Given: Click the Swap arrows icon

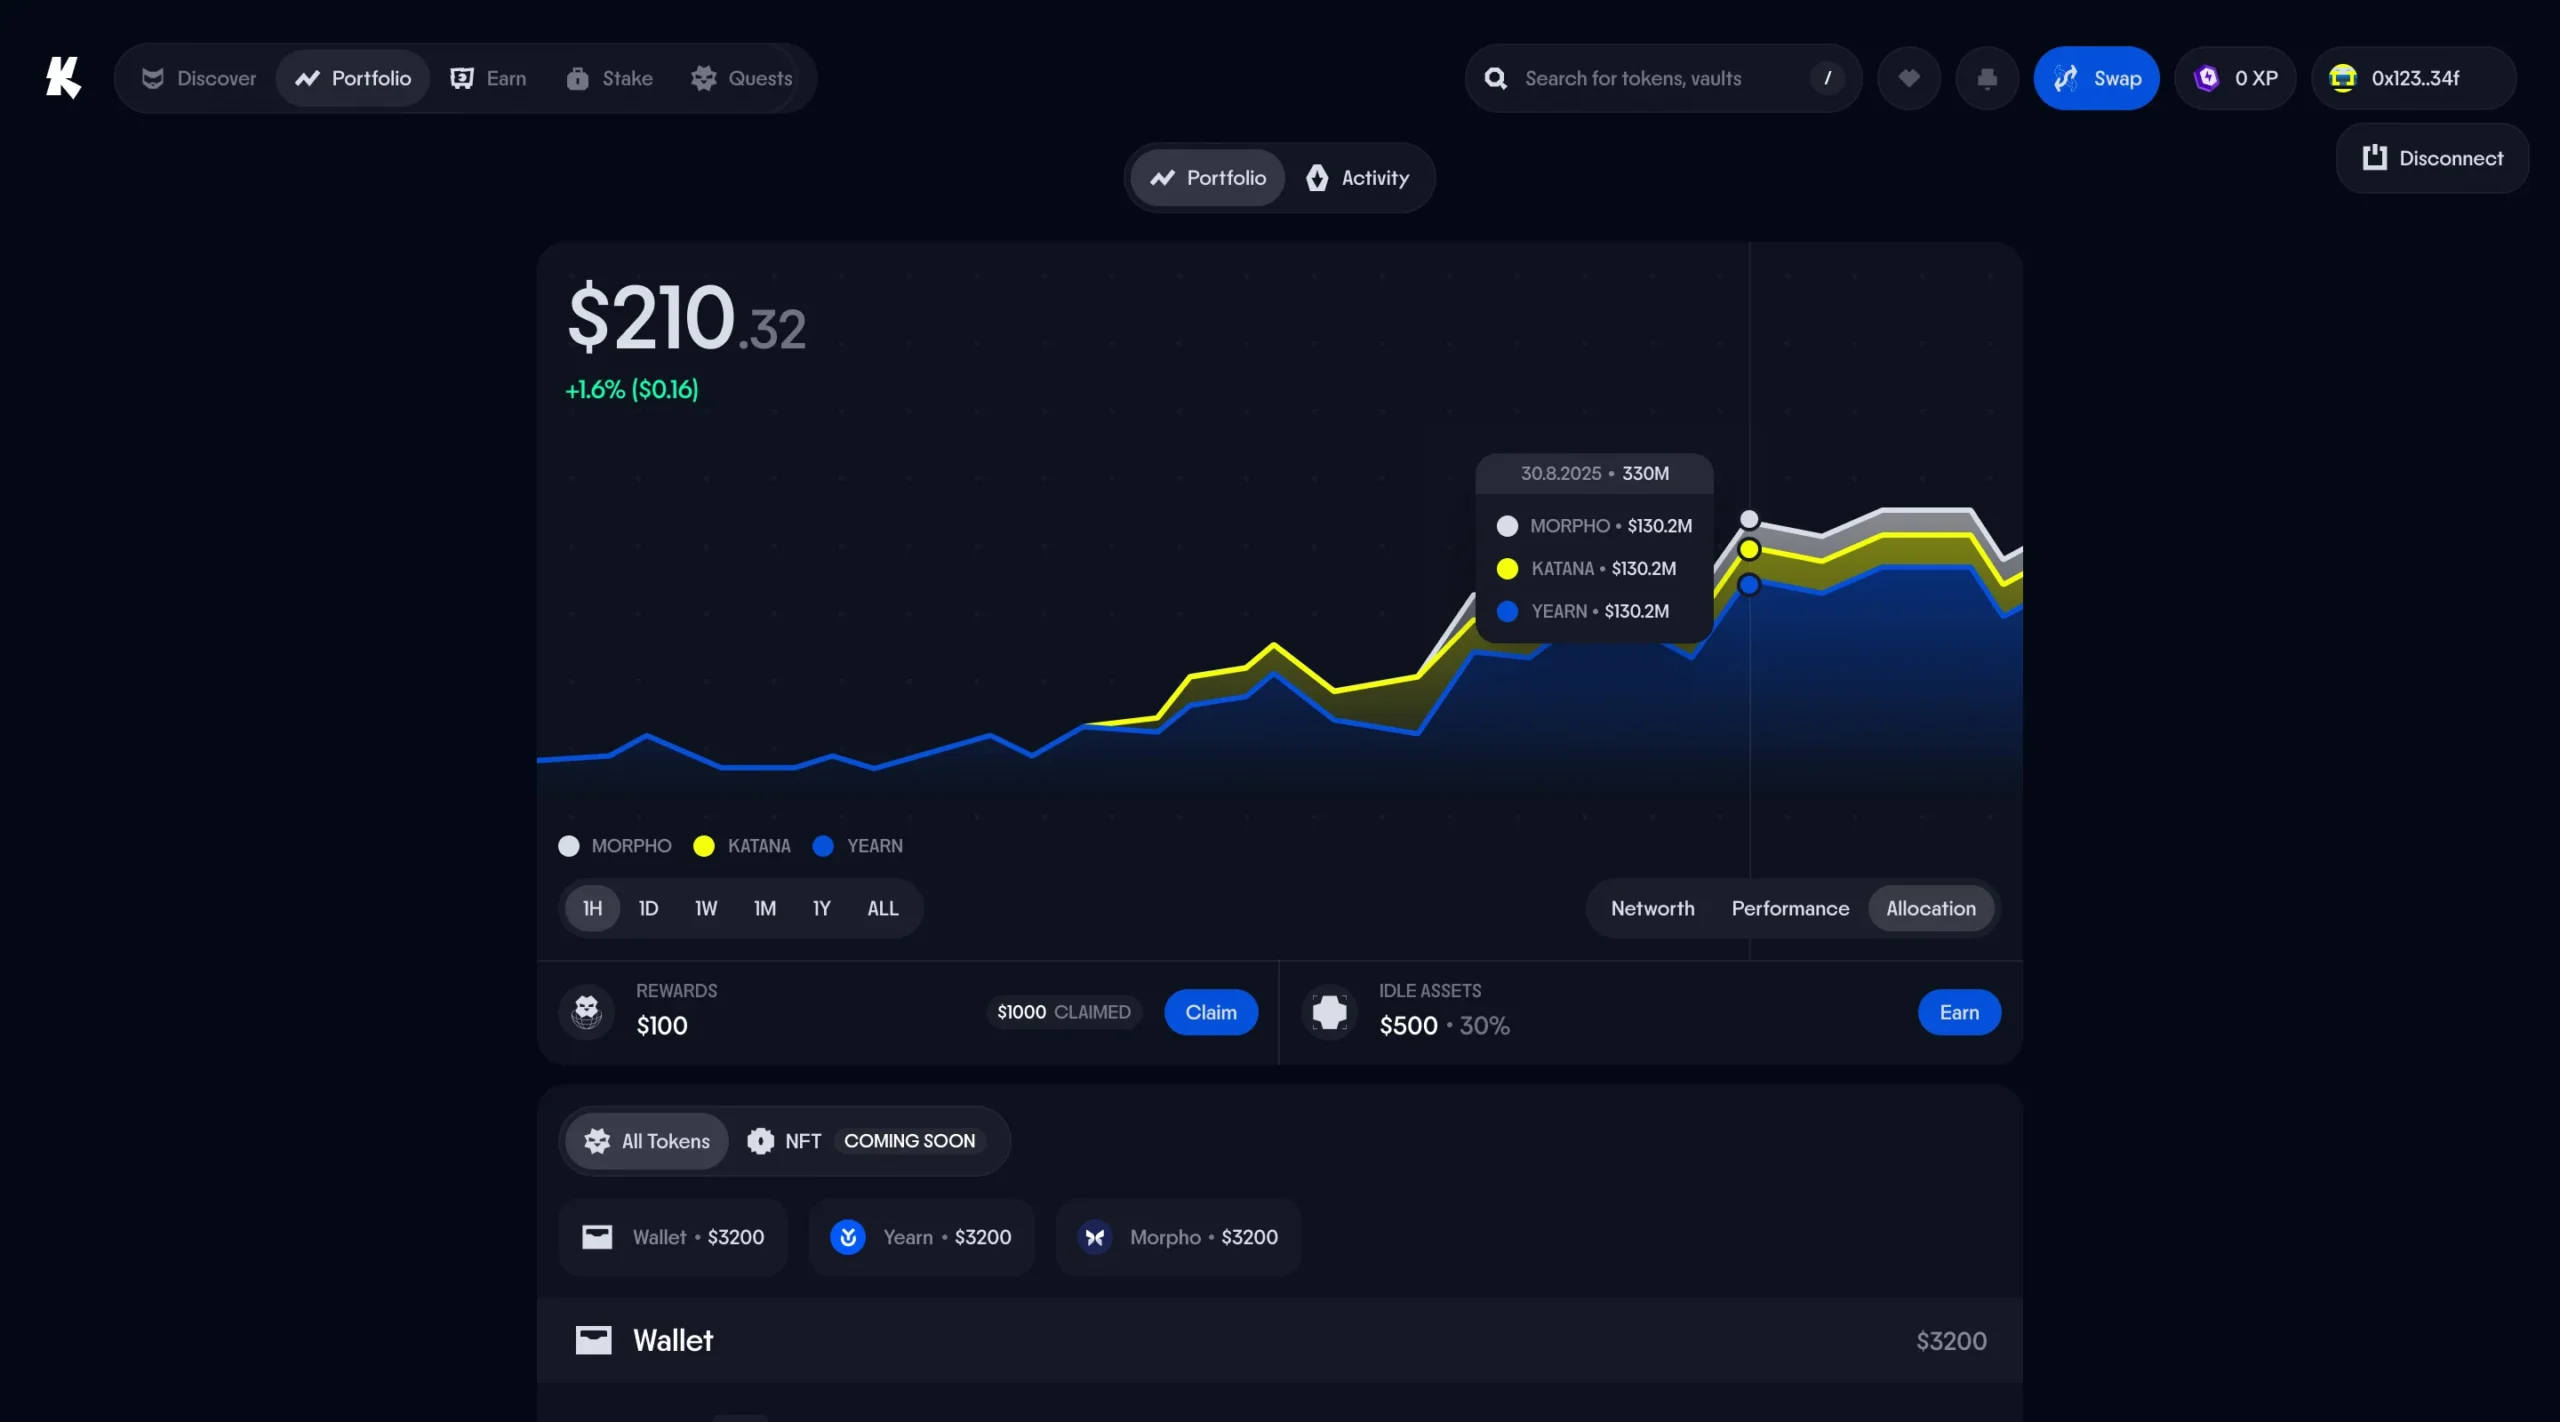Looking at the screenshot, I should 2066,78.
